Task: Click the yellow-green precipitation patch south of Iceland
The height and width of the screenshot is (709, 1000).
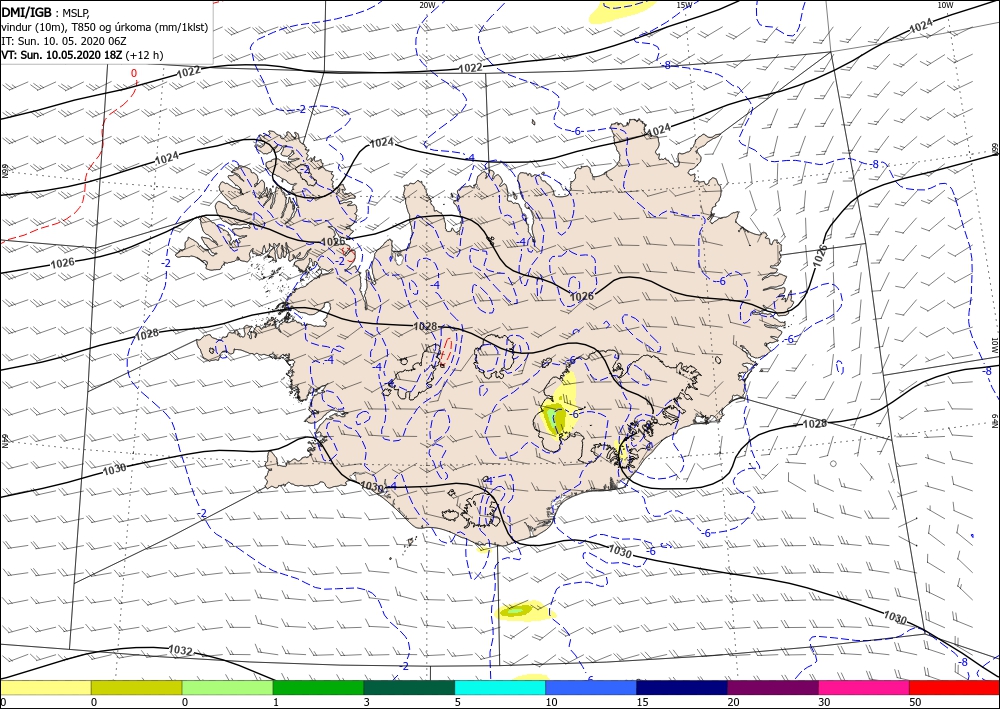Action: [517, 611]
